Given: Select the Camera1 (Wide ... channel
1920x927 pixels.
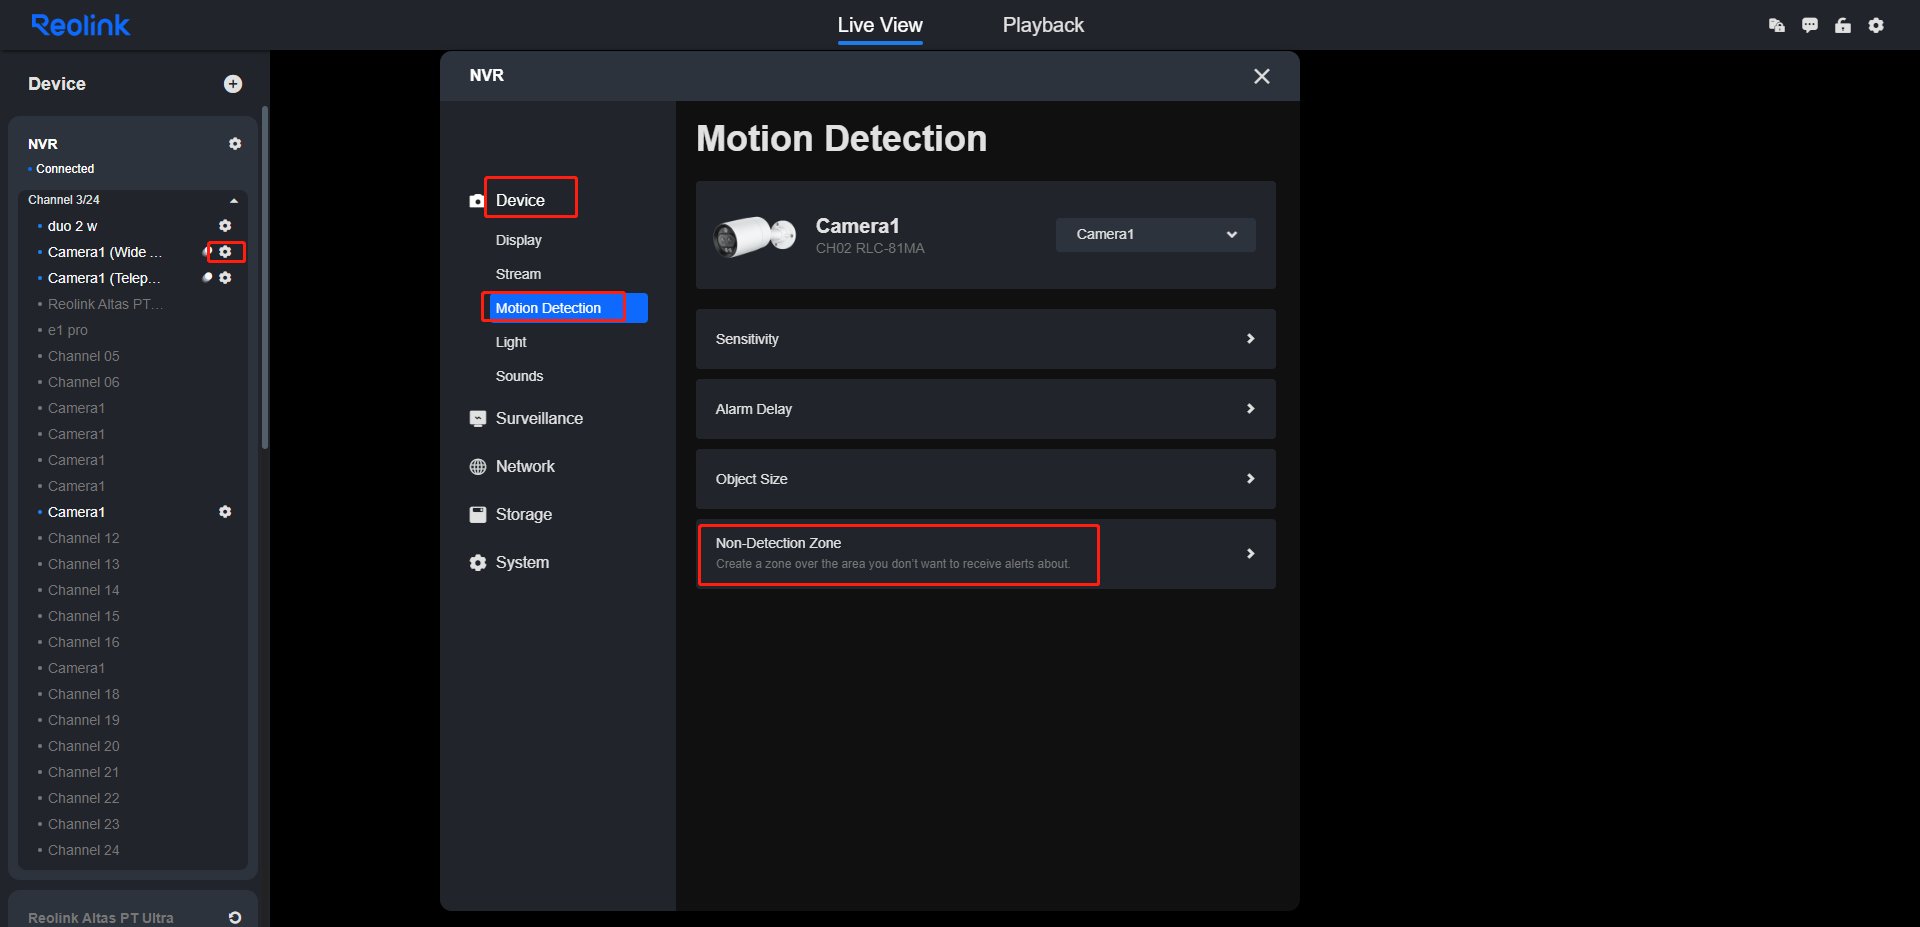Looking at the screenshot, I should (x=105, y=252).
